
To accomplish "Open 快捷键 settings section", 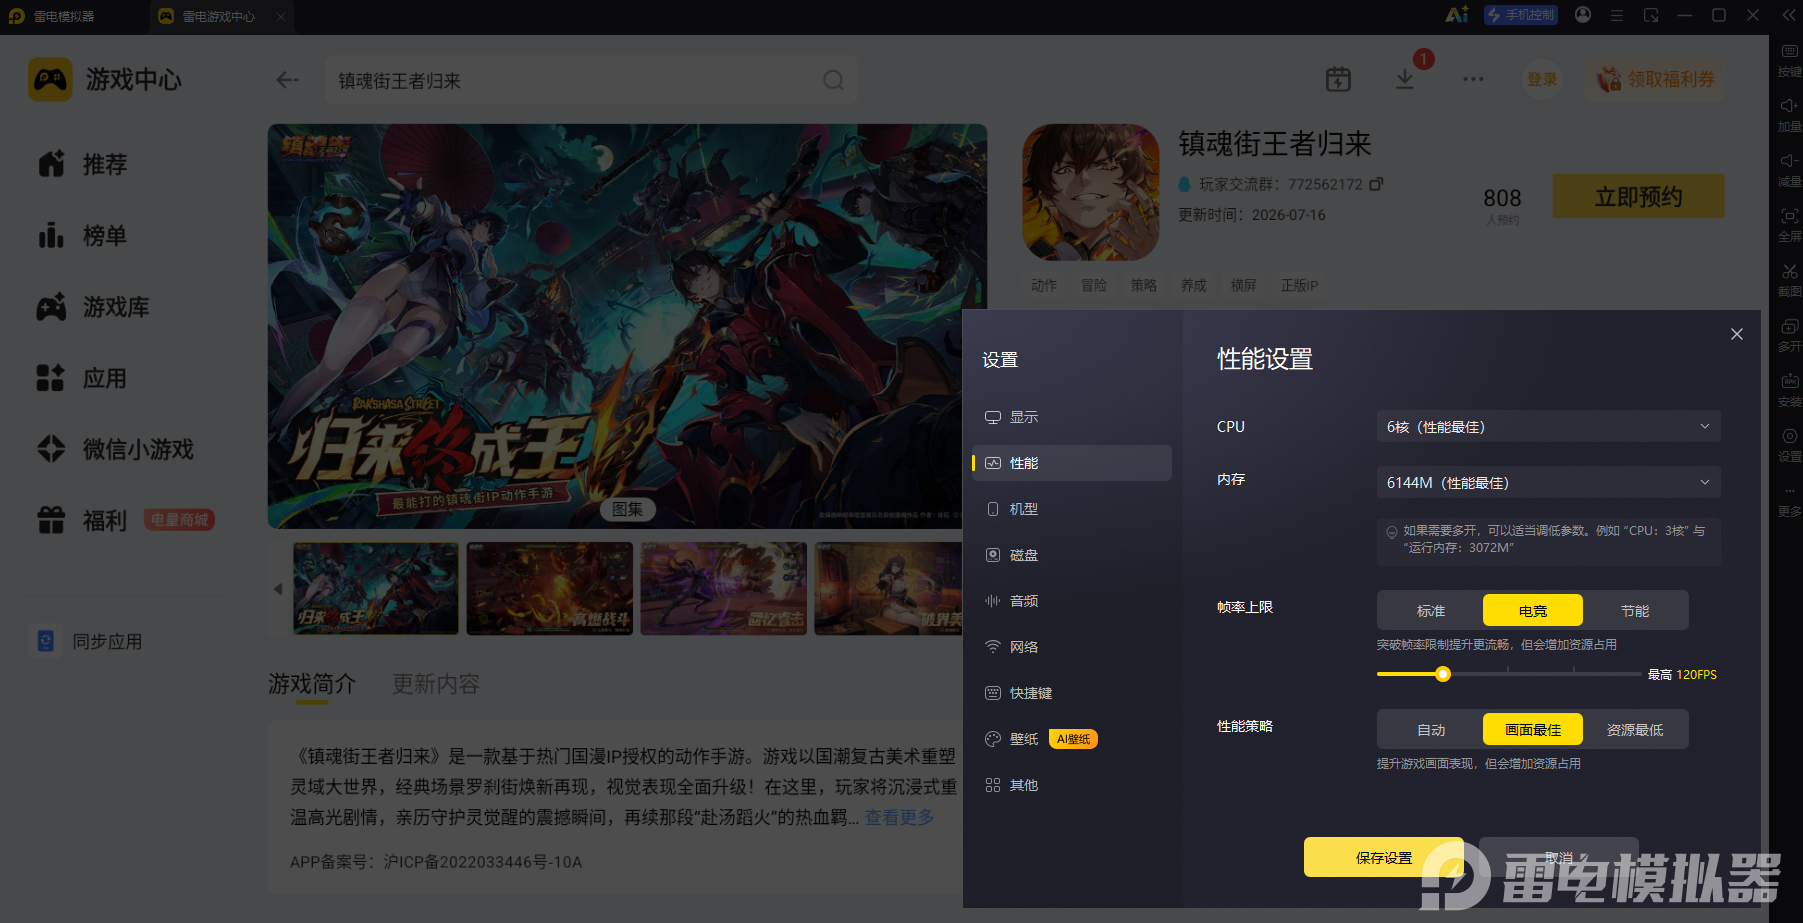I will 1072,693.
